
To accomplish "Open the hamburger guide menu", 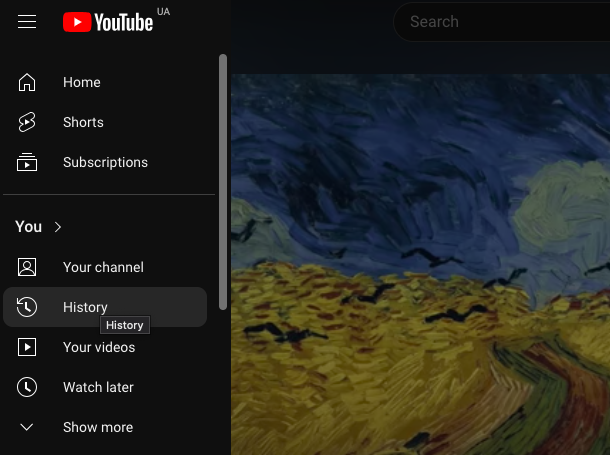I will (27, 22).
